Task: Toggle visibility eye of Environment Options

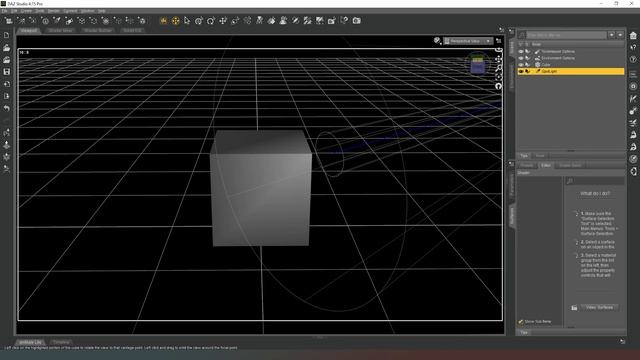Action: point(521,58)
